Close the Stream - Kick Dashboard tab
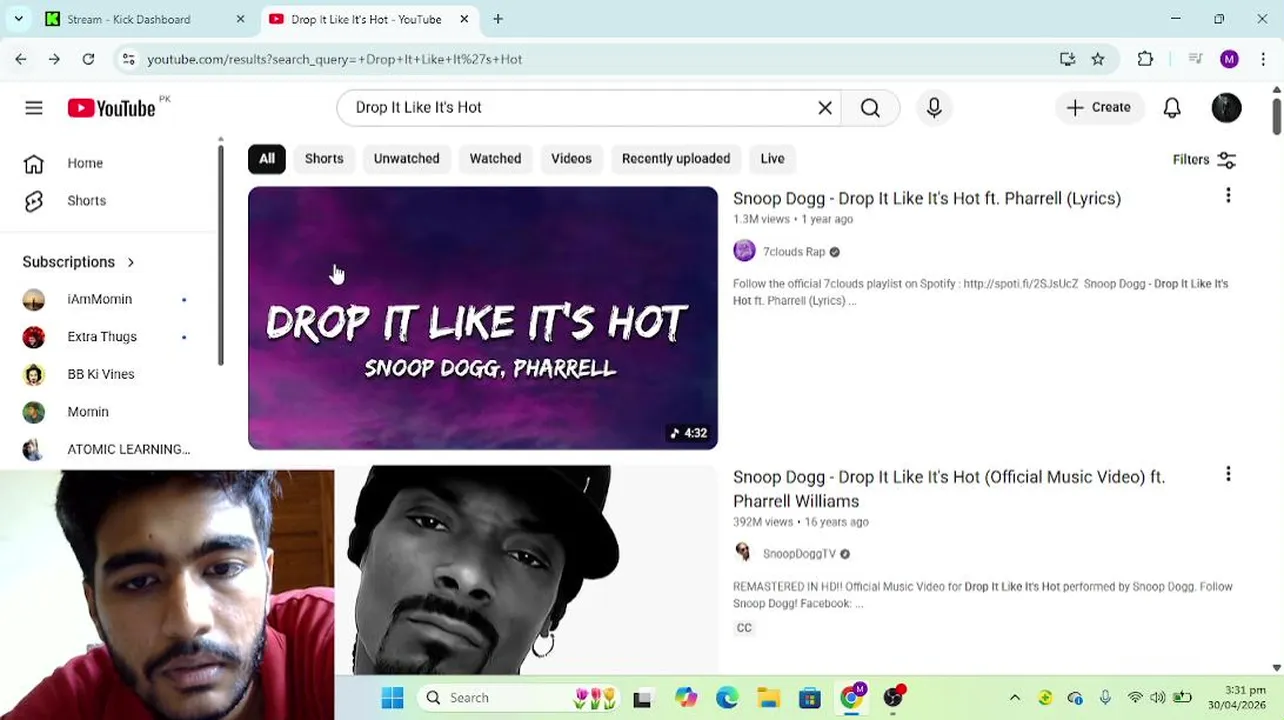 tap(240, 19)
